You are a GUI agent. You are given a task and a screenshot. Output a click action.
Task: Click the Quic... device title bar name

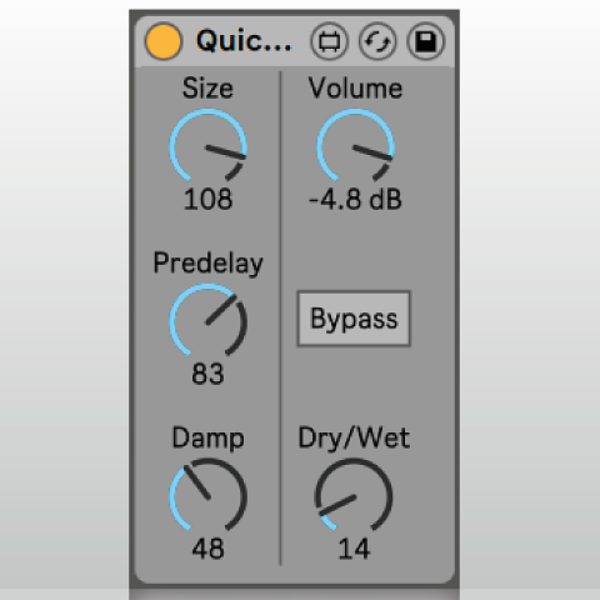(x=244, y=41)
